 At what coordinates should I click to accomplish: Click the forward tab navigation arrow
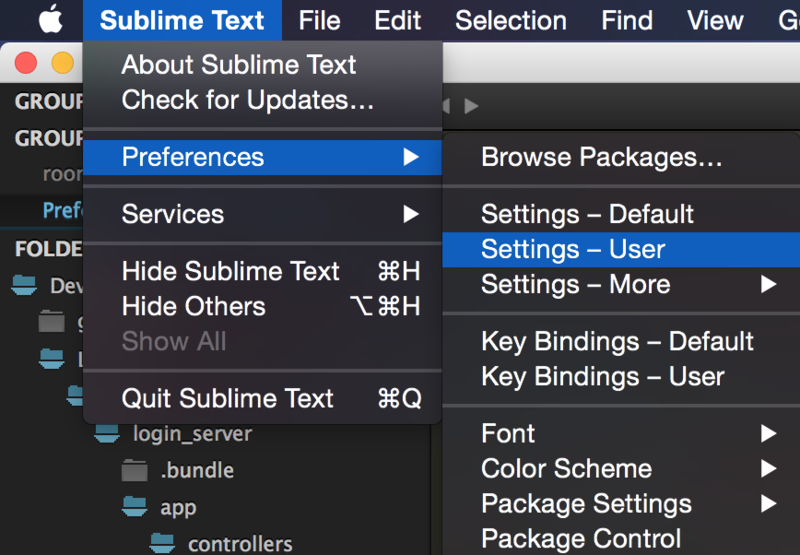click(x=471, y=105)
